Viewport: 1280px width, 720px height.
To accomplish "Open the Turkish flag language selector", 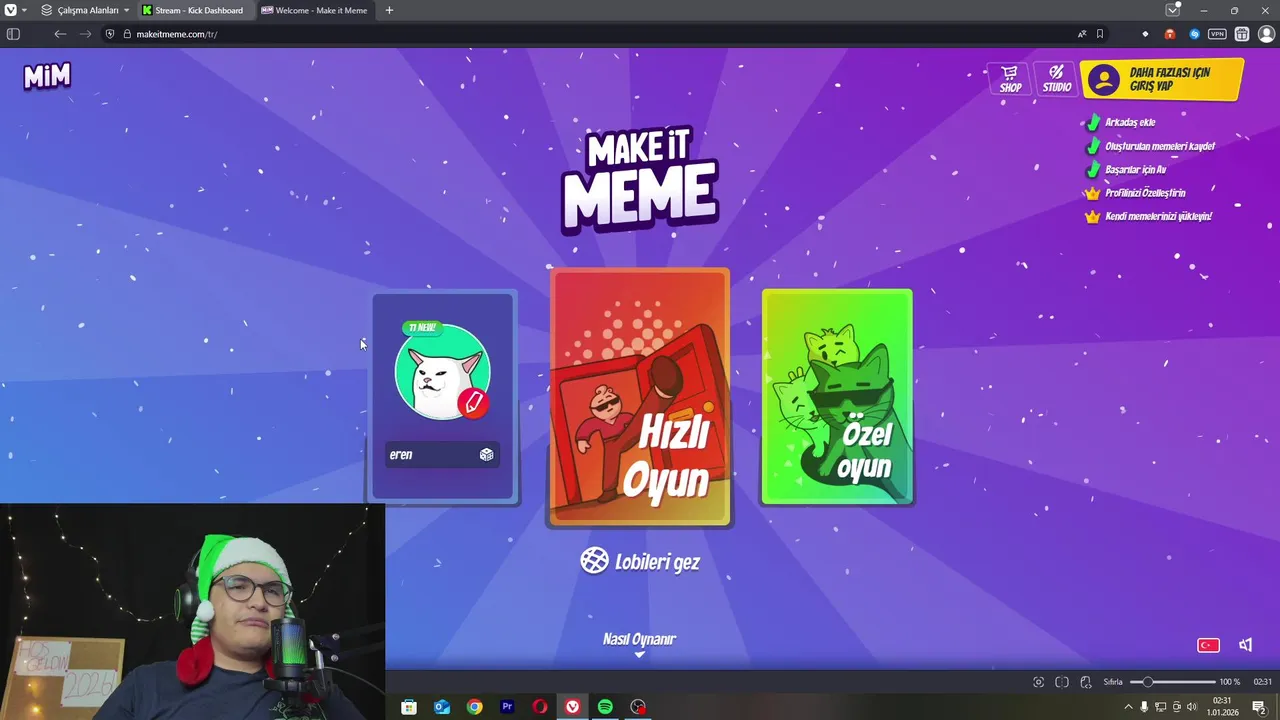I will [x=1208, y=645].
